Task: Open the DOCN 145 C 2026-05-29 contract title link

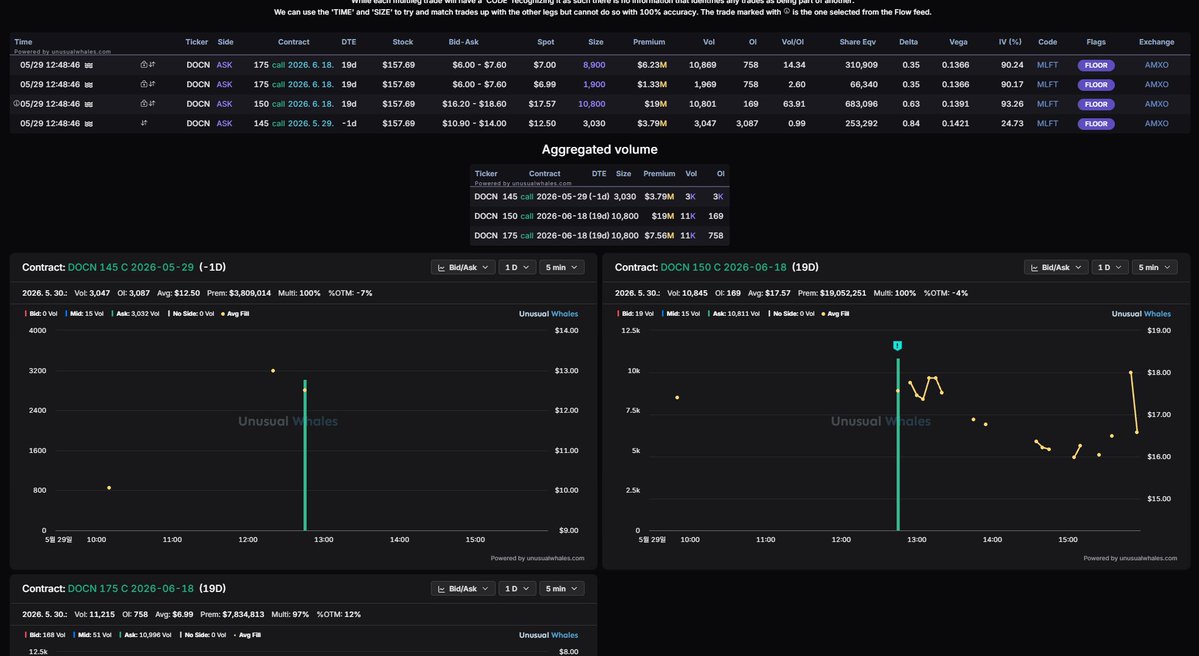Action: pyautogui.click(x=130, y=268)
